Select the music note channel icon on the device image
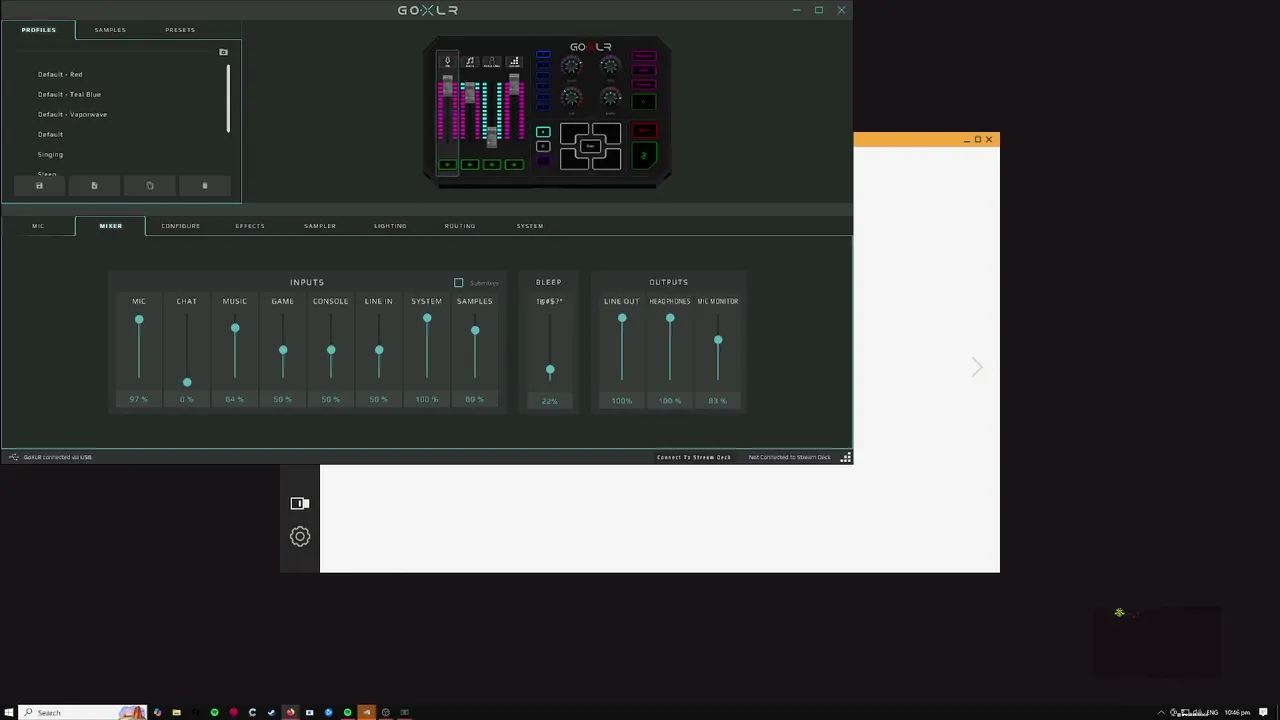 point(470,61)
